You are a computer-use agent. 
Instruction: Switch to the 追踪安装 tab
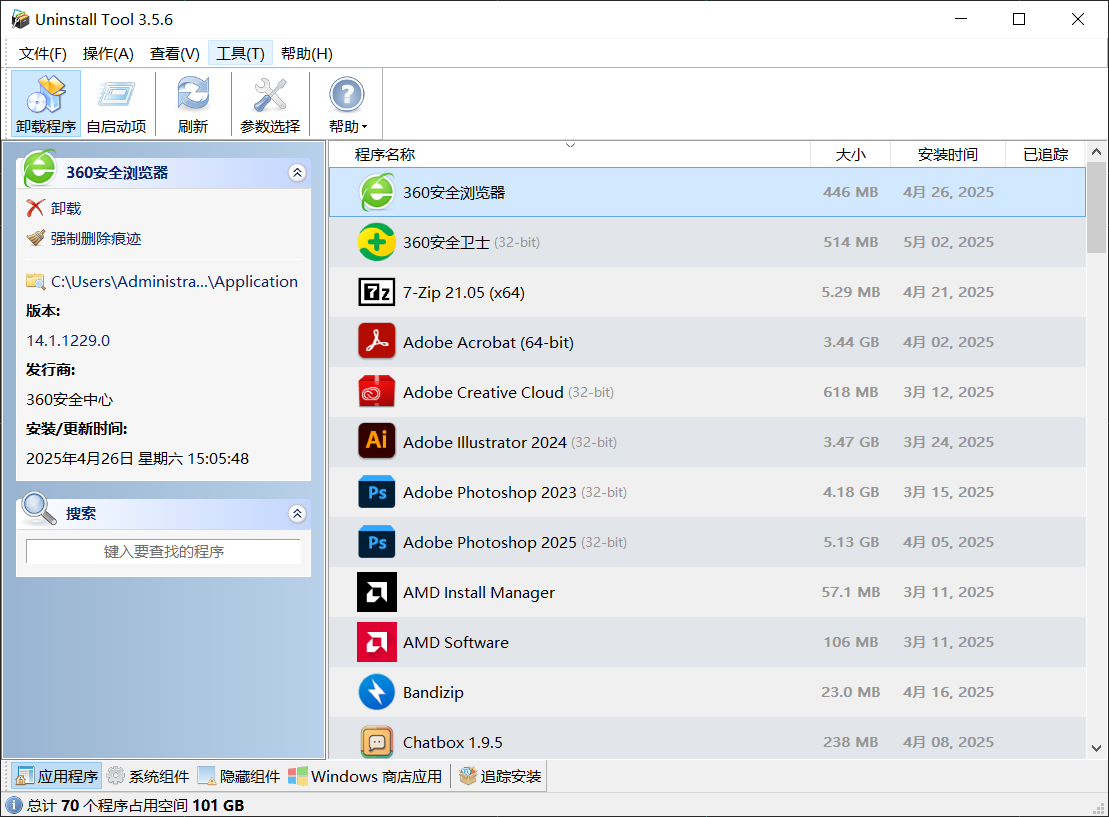[500, 776]
